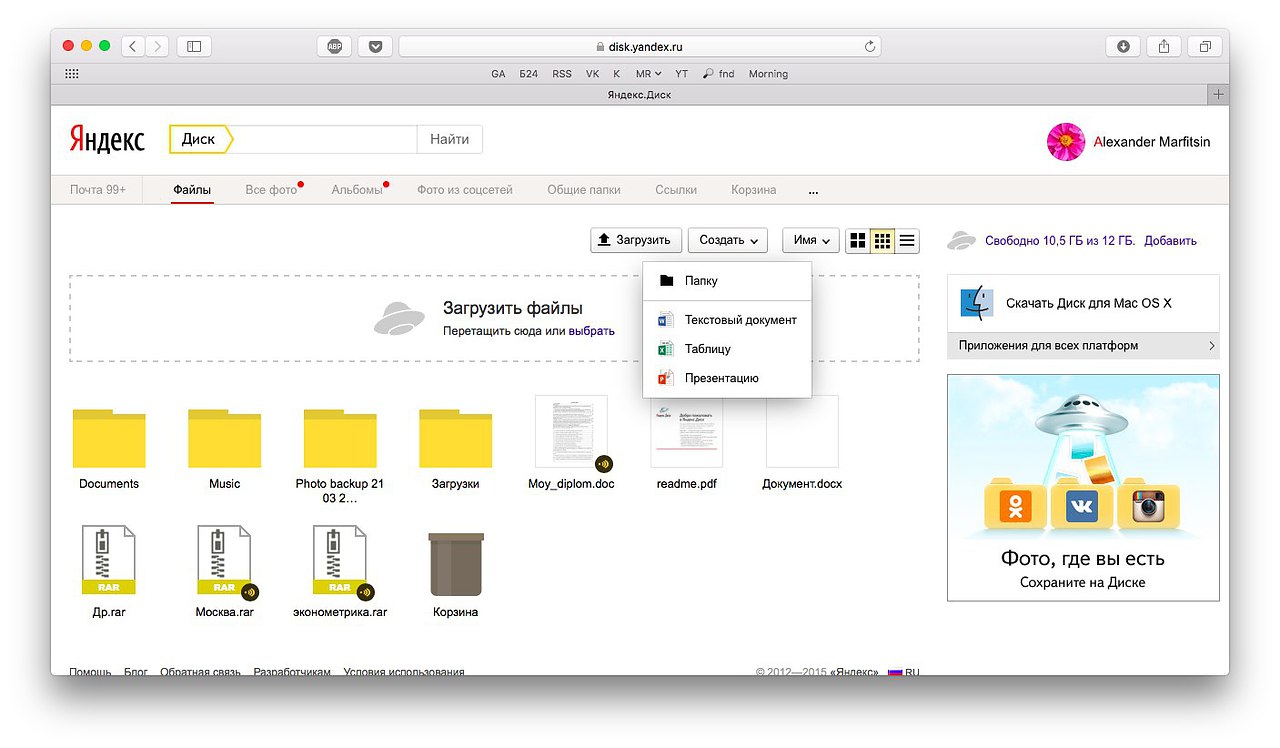Viewport: 1280px width, 748px height.
Task: Collapse the Создать dropdown button
Action: tap(728, 240)
